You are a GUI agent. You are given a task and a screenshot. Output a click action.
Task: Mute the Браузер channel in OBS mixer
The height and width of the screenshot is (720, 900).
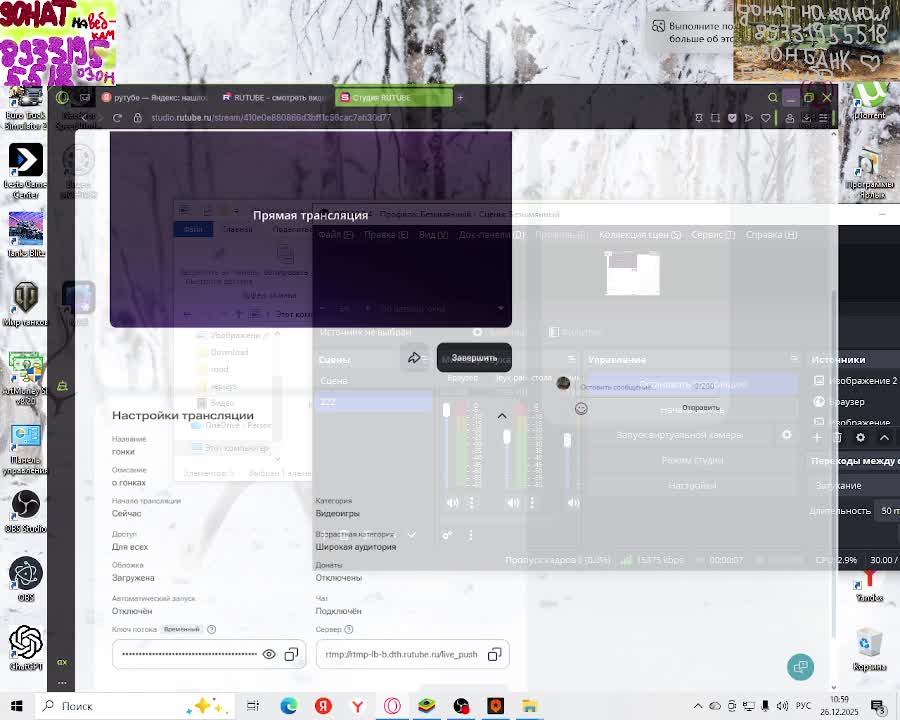453,503
